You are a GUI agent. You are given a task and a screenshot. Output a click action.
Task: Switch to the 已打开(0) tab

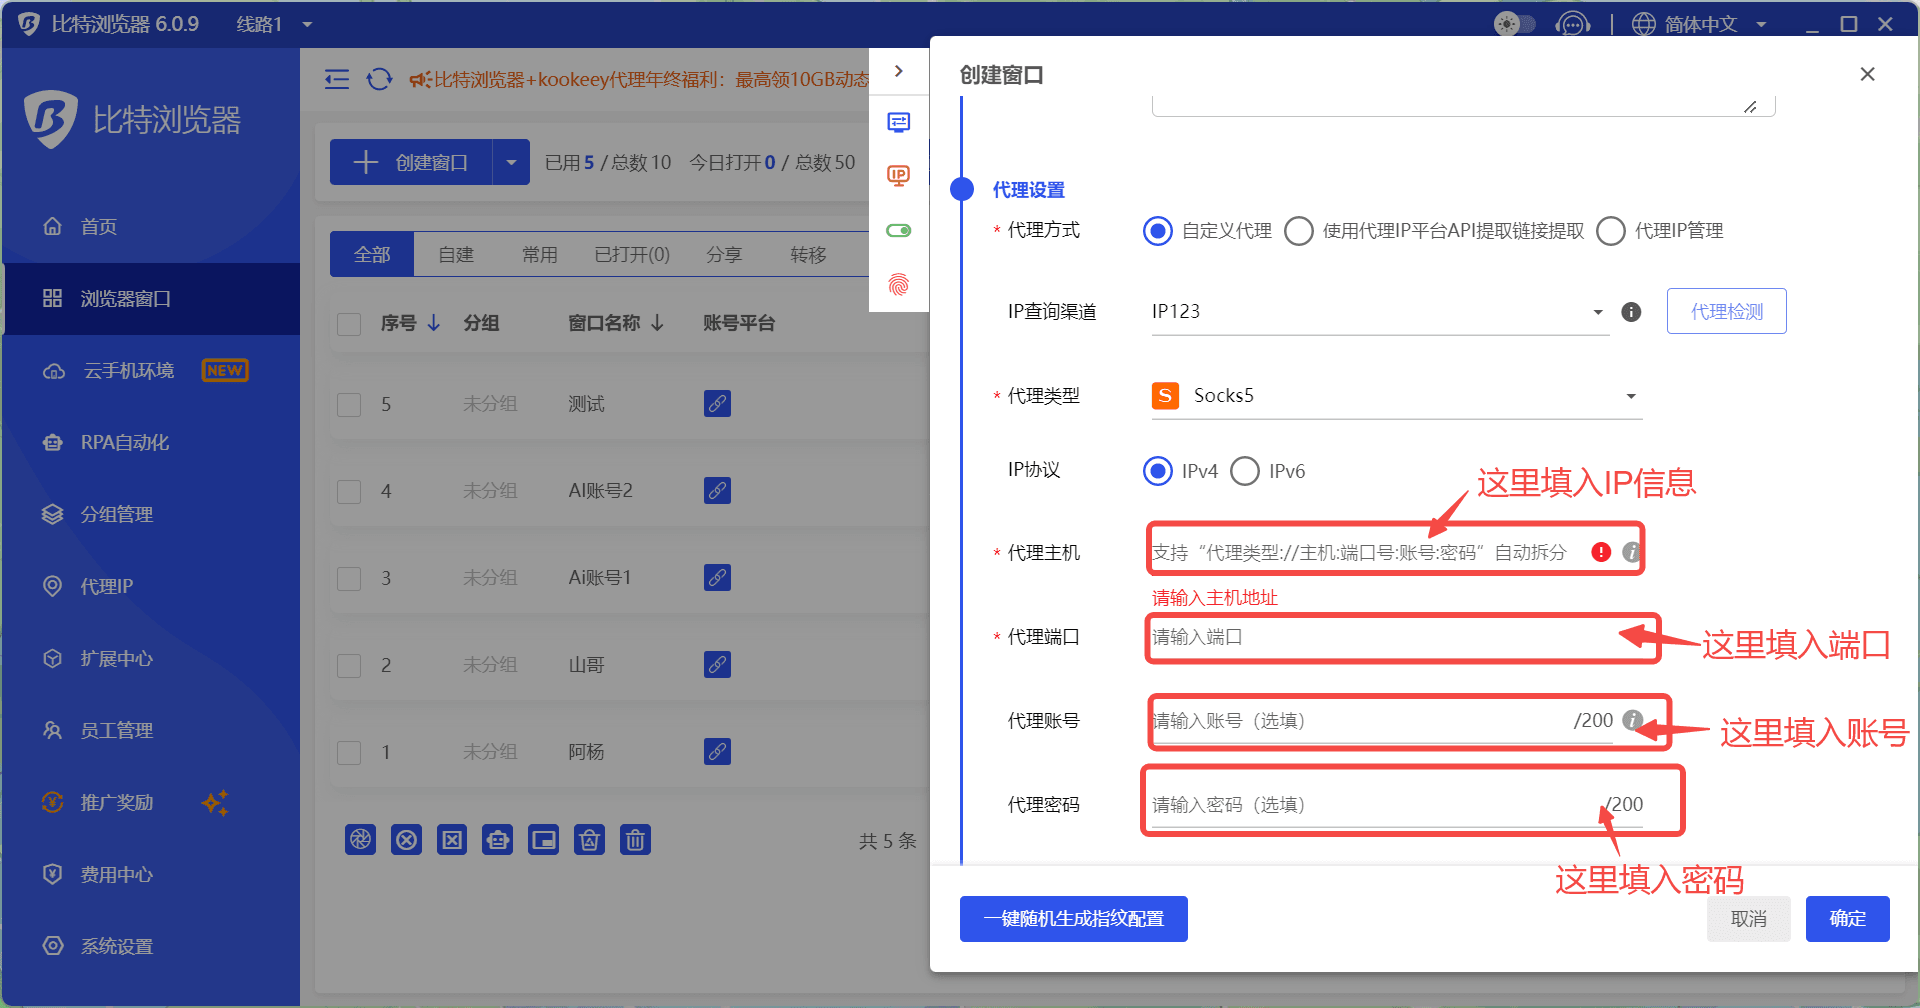pyautogui.click(x=632, y=254)
